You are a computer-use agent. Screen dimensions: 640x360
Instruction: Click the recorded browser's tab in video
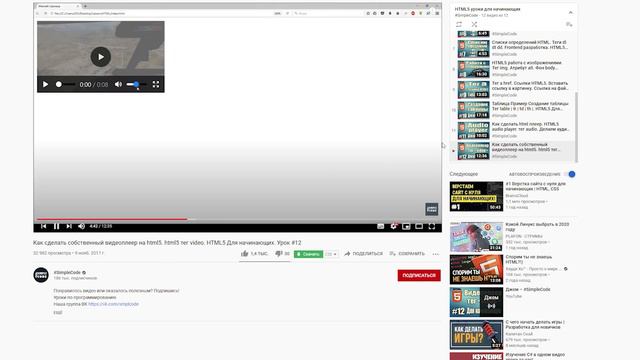tap(58, 6)
